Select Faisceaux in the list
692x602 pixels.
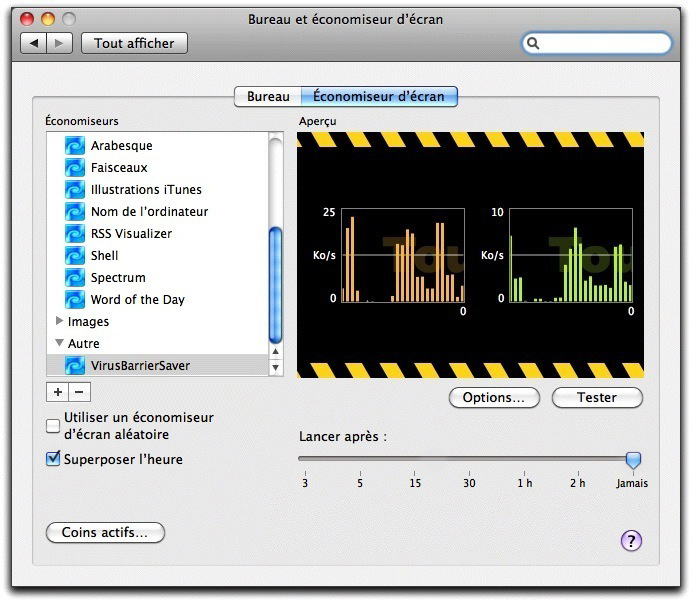(x=119, y=168)
